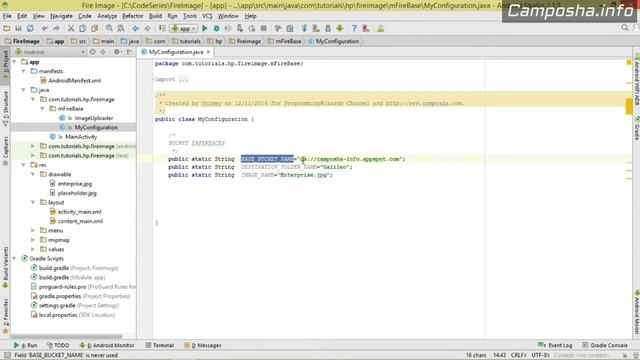
Task: Click the Undo arrow icon
Action: (x=44, y=28)
